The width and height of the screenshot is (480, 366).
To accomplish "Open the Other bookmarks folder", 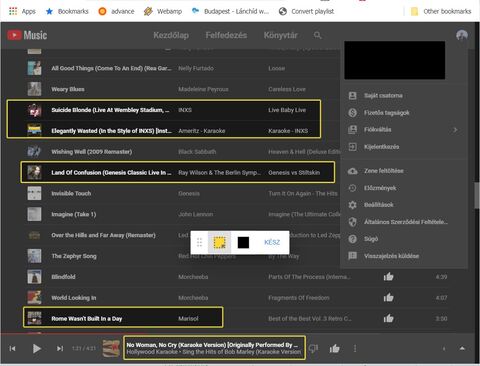I will click(x=441, y=11).
